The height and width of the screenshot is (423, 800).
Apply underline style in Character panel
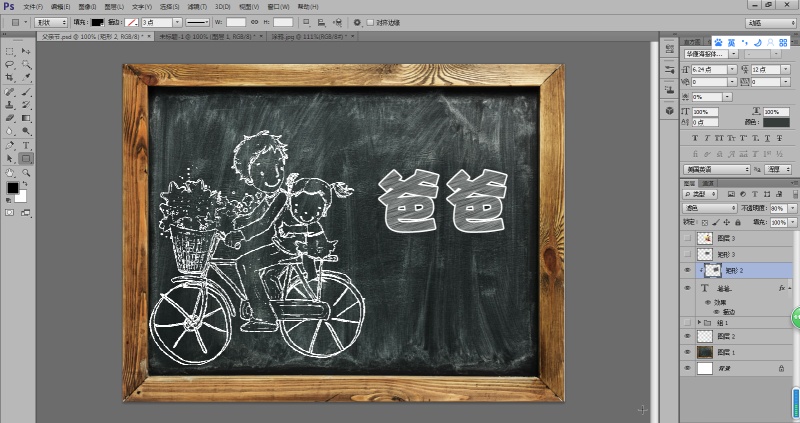click(767, 138)
